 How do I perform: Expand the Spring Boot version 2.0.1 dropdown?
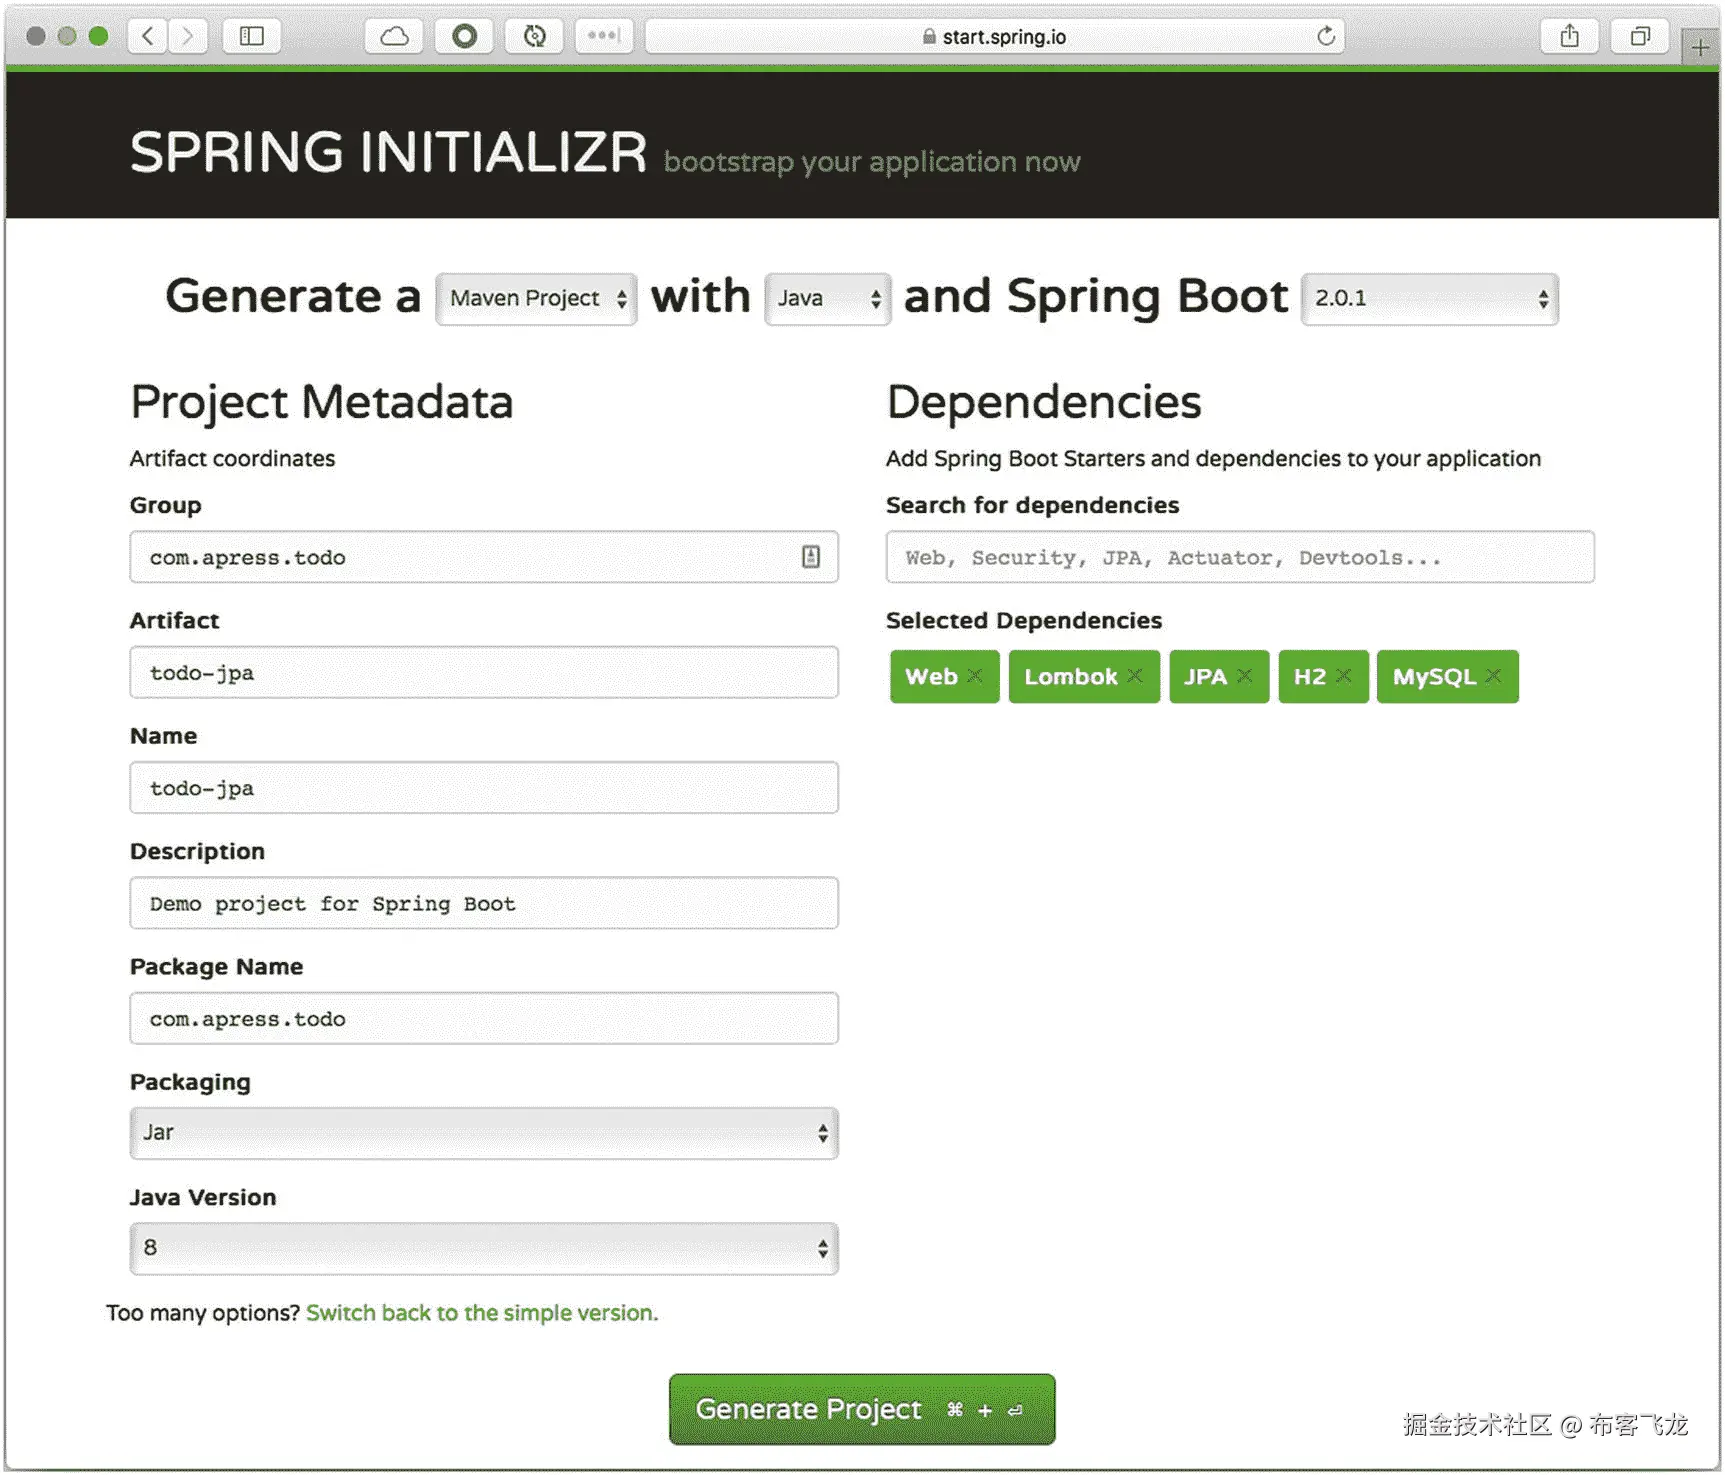click(x=1429, y=299)
